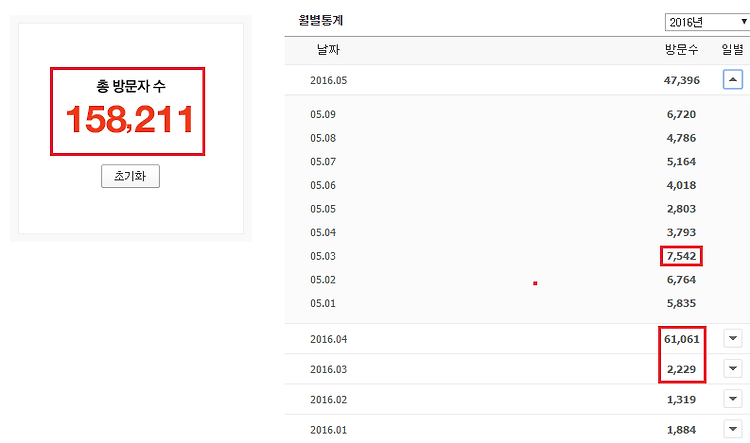Viewport: 750px width, 443px height.
Task: Click the 61,061 monthly visit count
Action: [x=682, y=339]
